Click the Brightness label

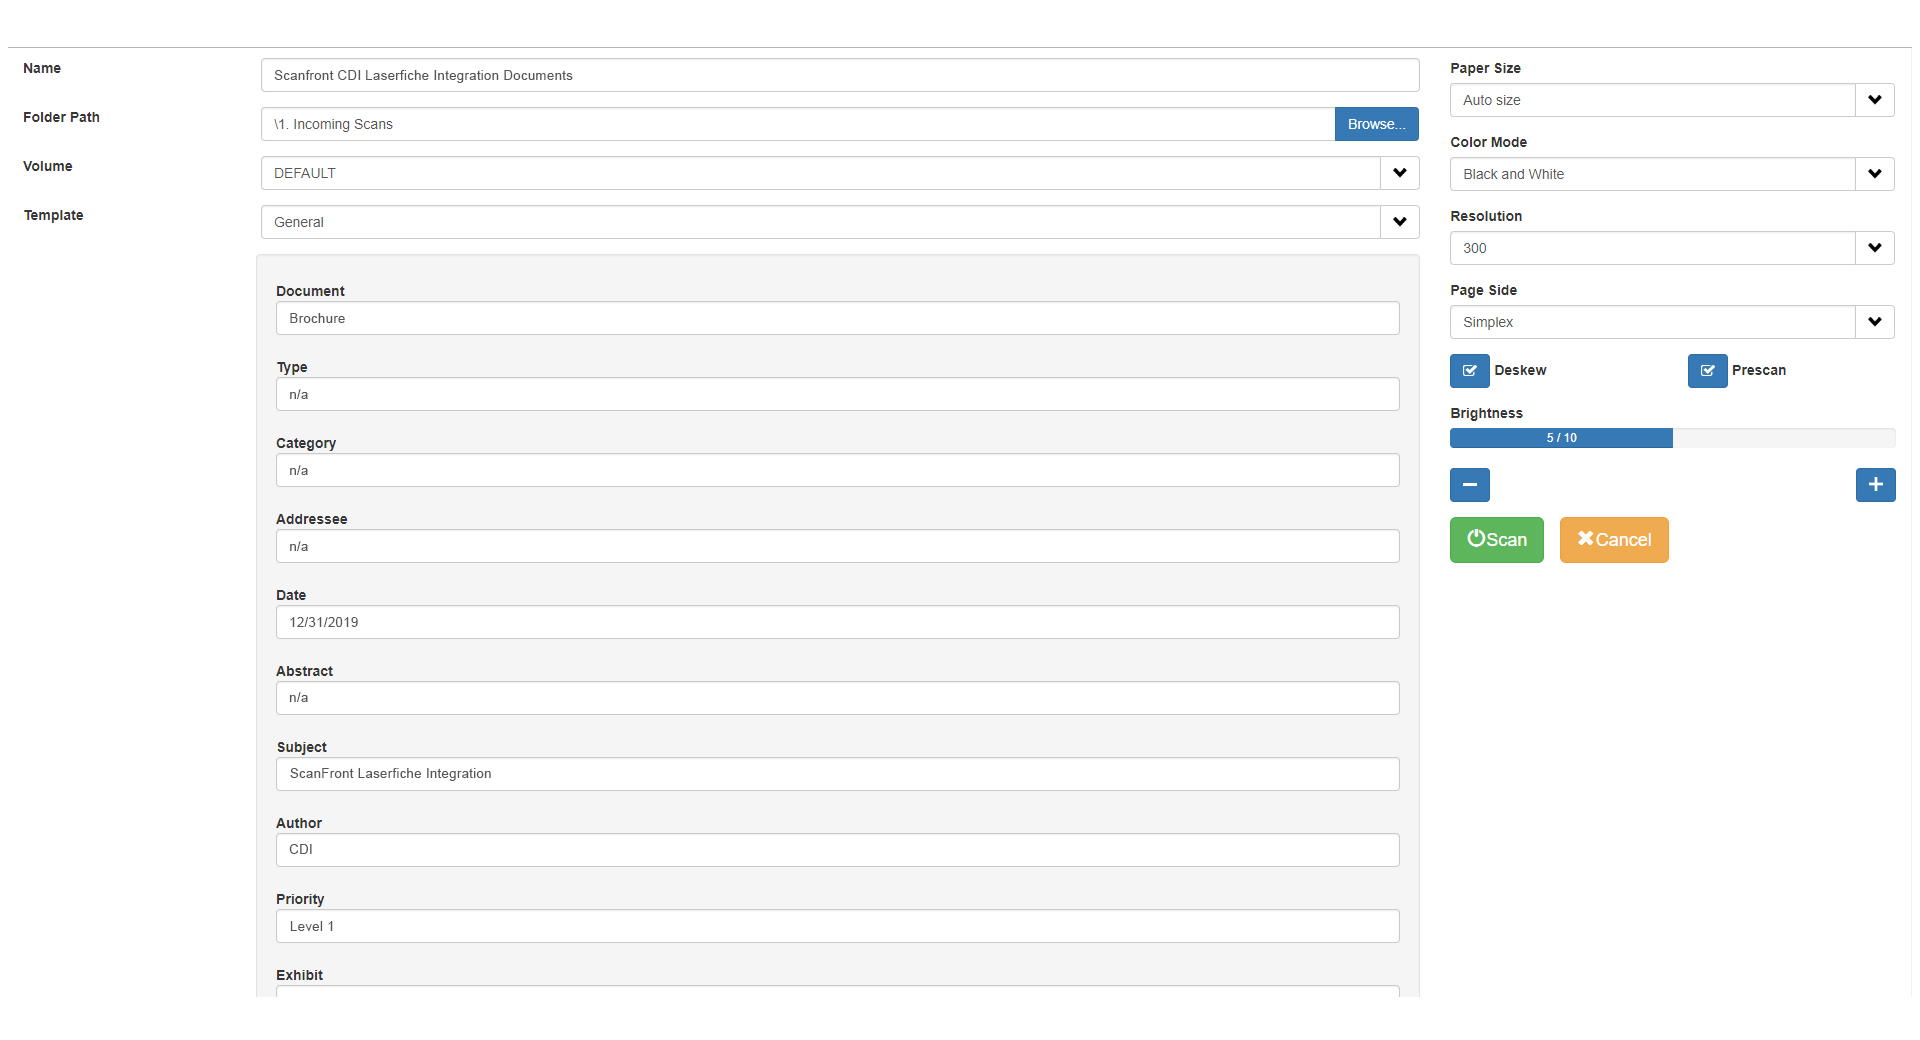tap(1486, 413)
